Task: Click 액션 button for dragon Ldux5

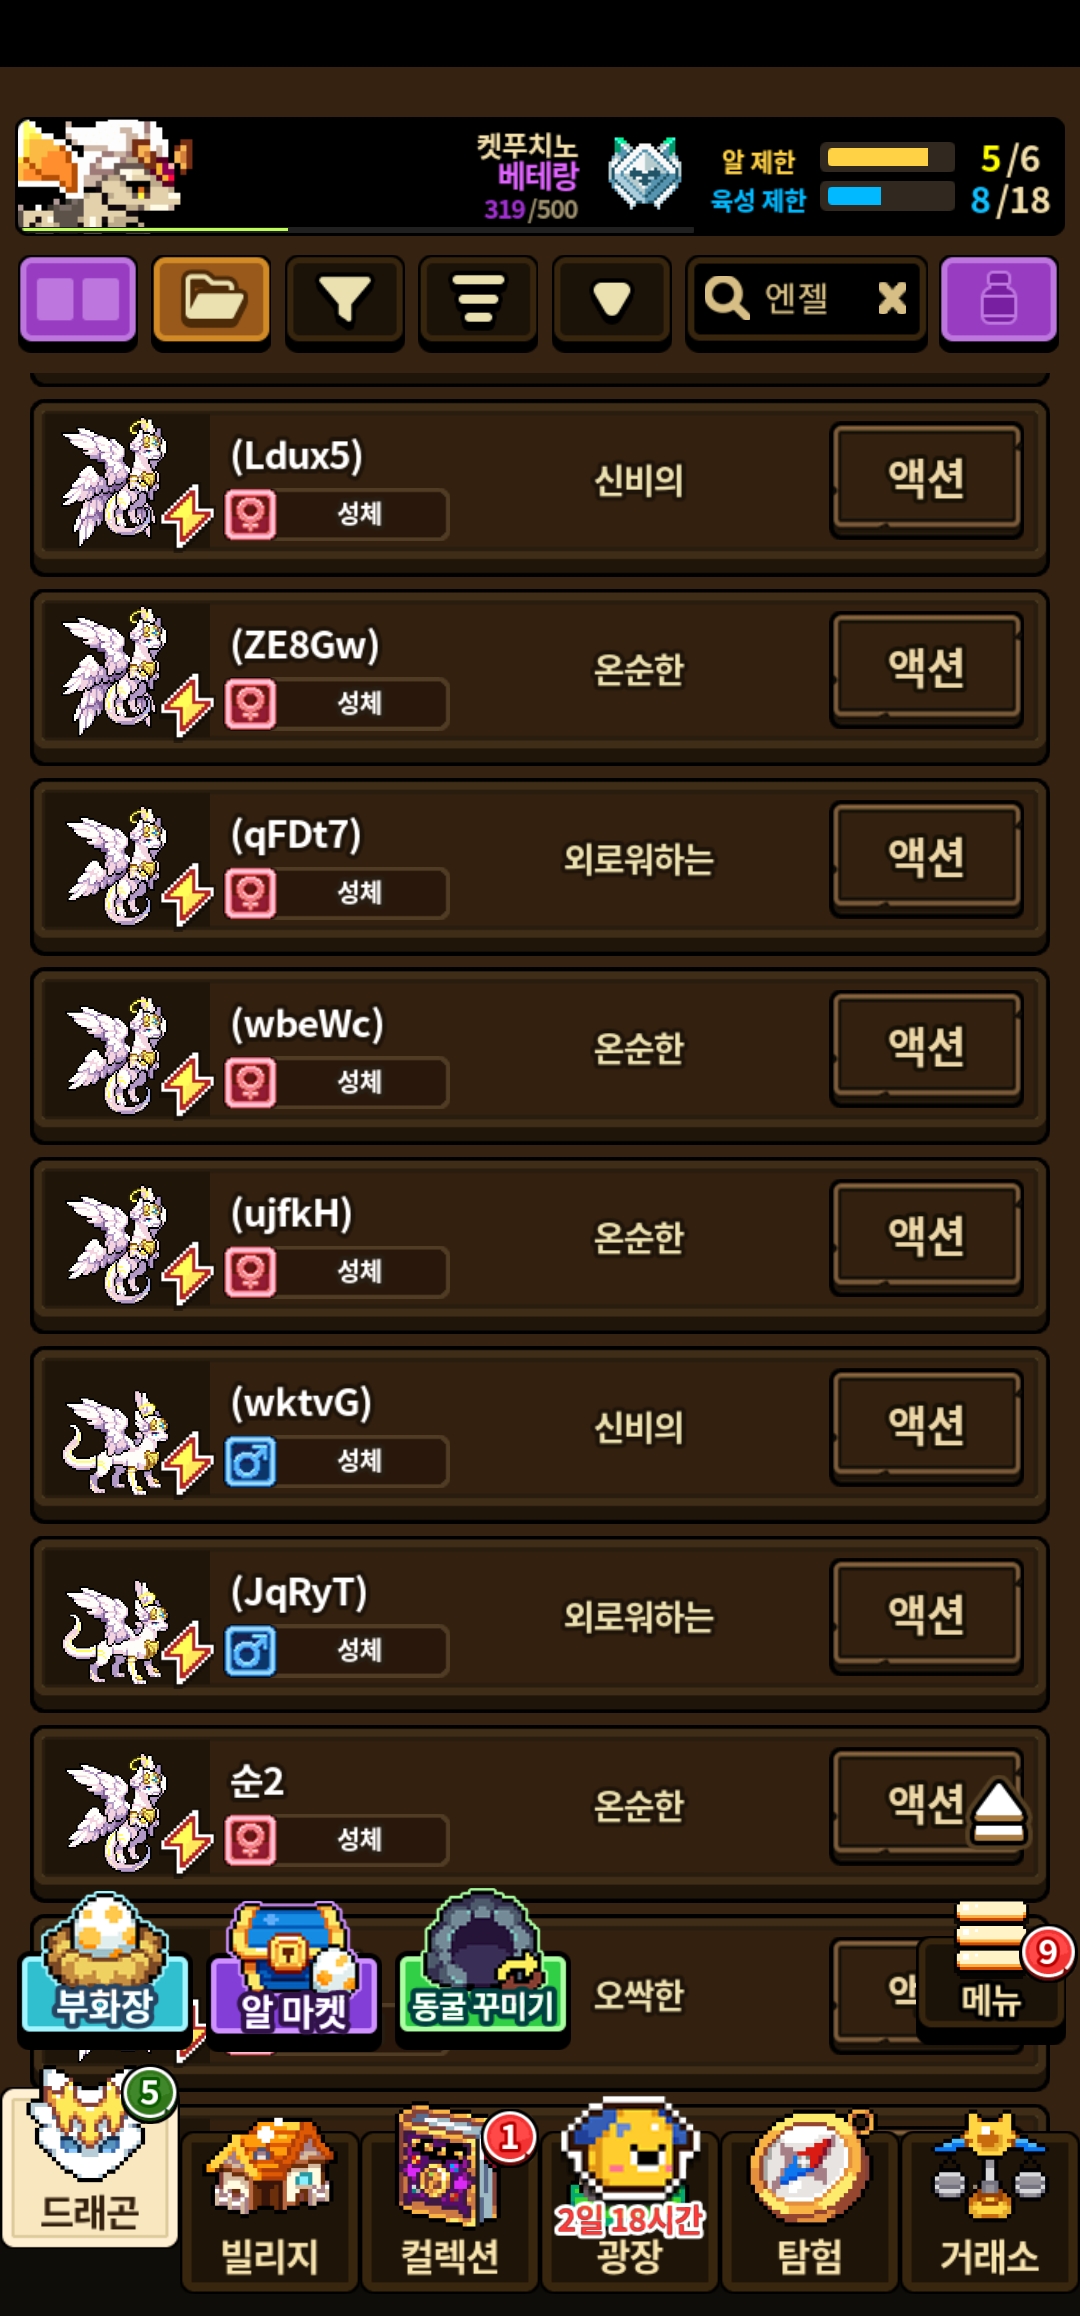Action: [x=926, y=478]
